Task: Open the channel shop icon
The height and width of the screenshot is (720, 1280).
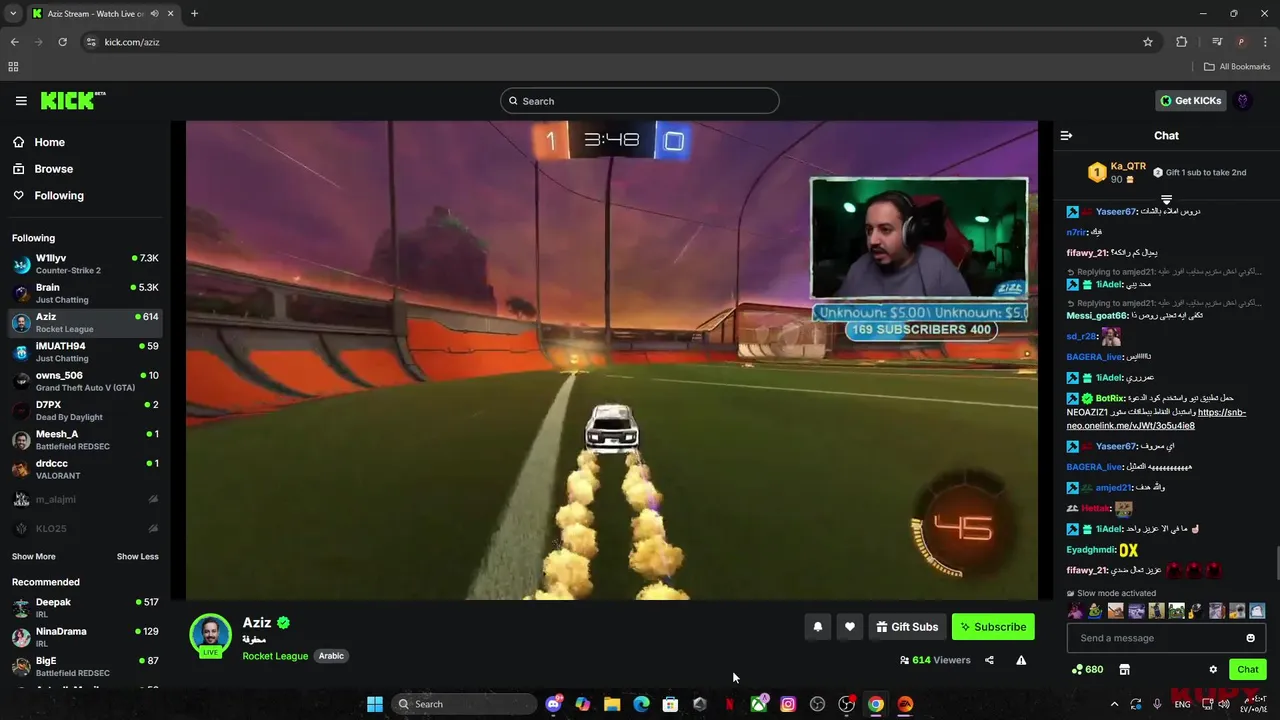Action: pos(1124,670)
